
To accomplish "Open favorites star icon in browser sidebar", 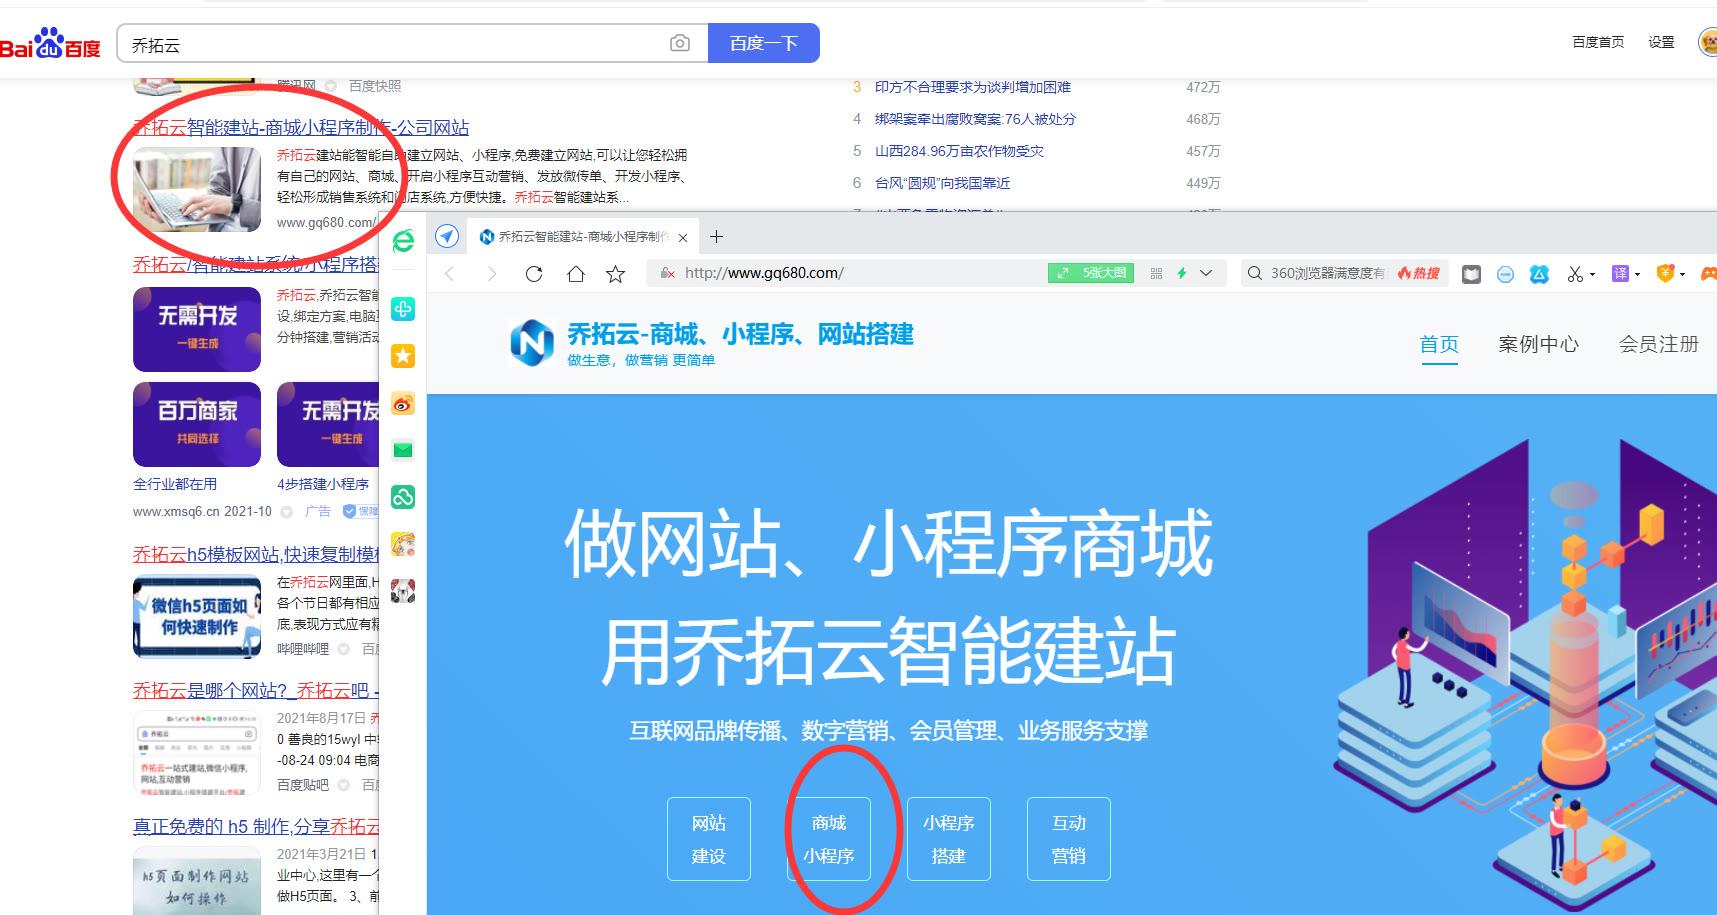I will pos(403,356).
